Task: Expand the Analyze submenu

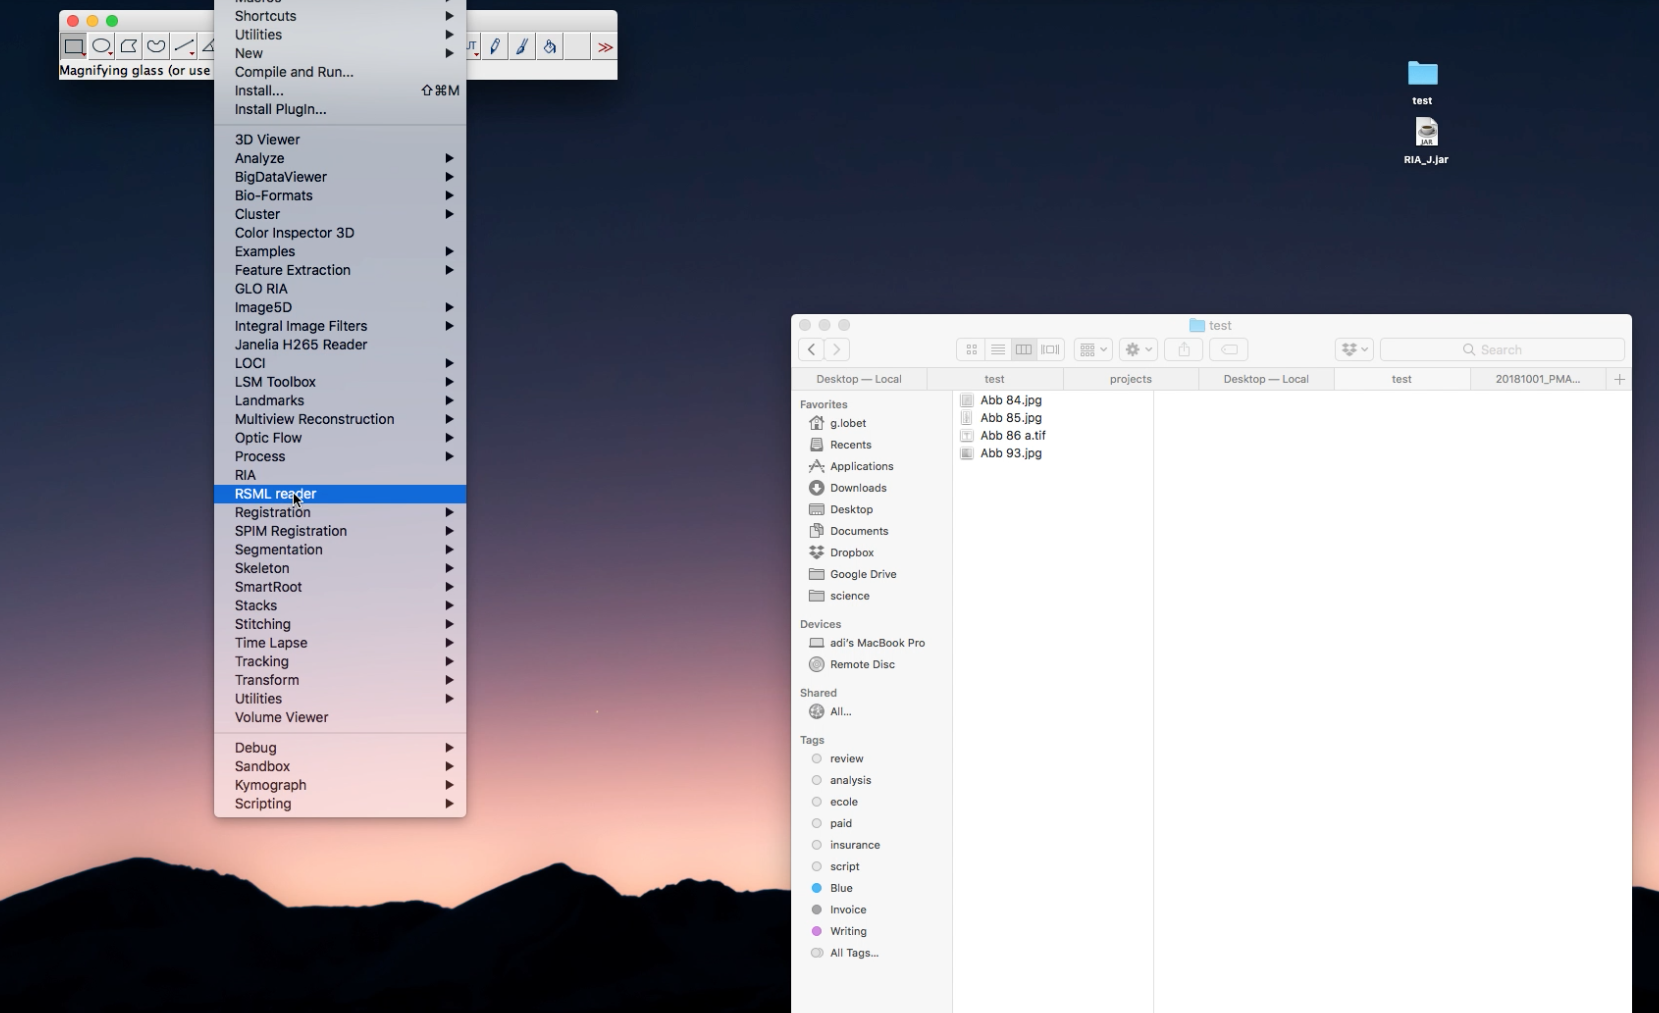Action: (x=340, y=158)
